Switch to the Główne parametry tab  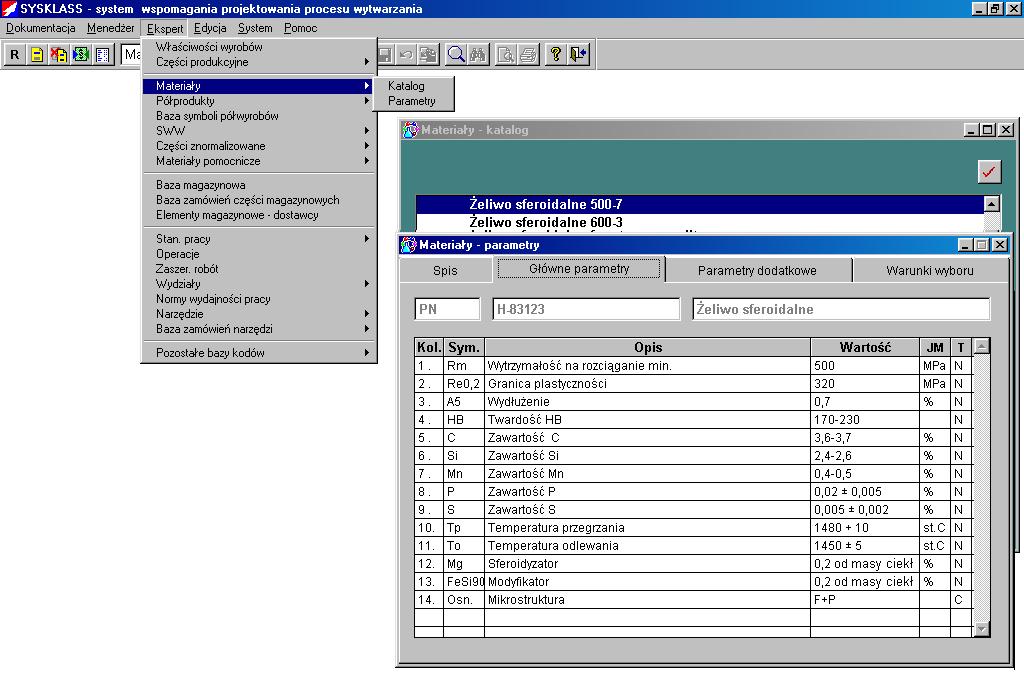579,269
